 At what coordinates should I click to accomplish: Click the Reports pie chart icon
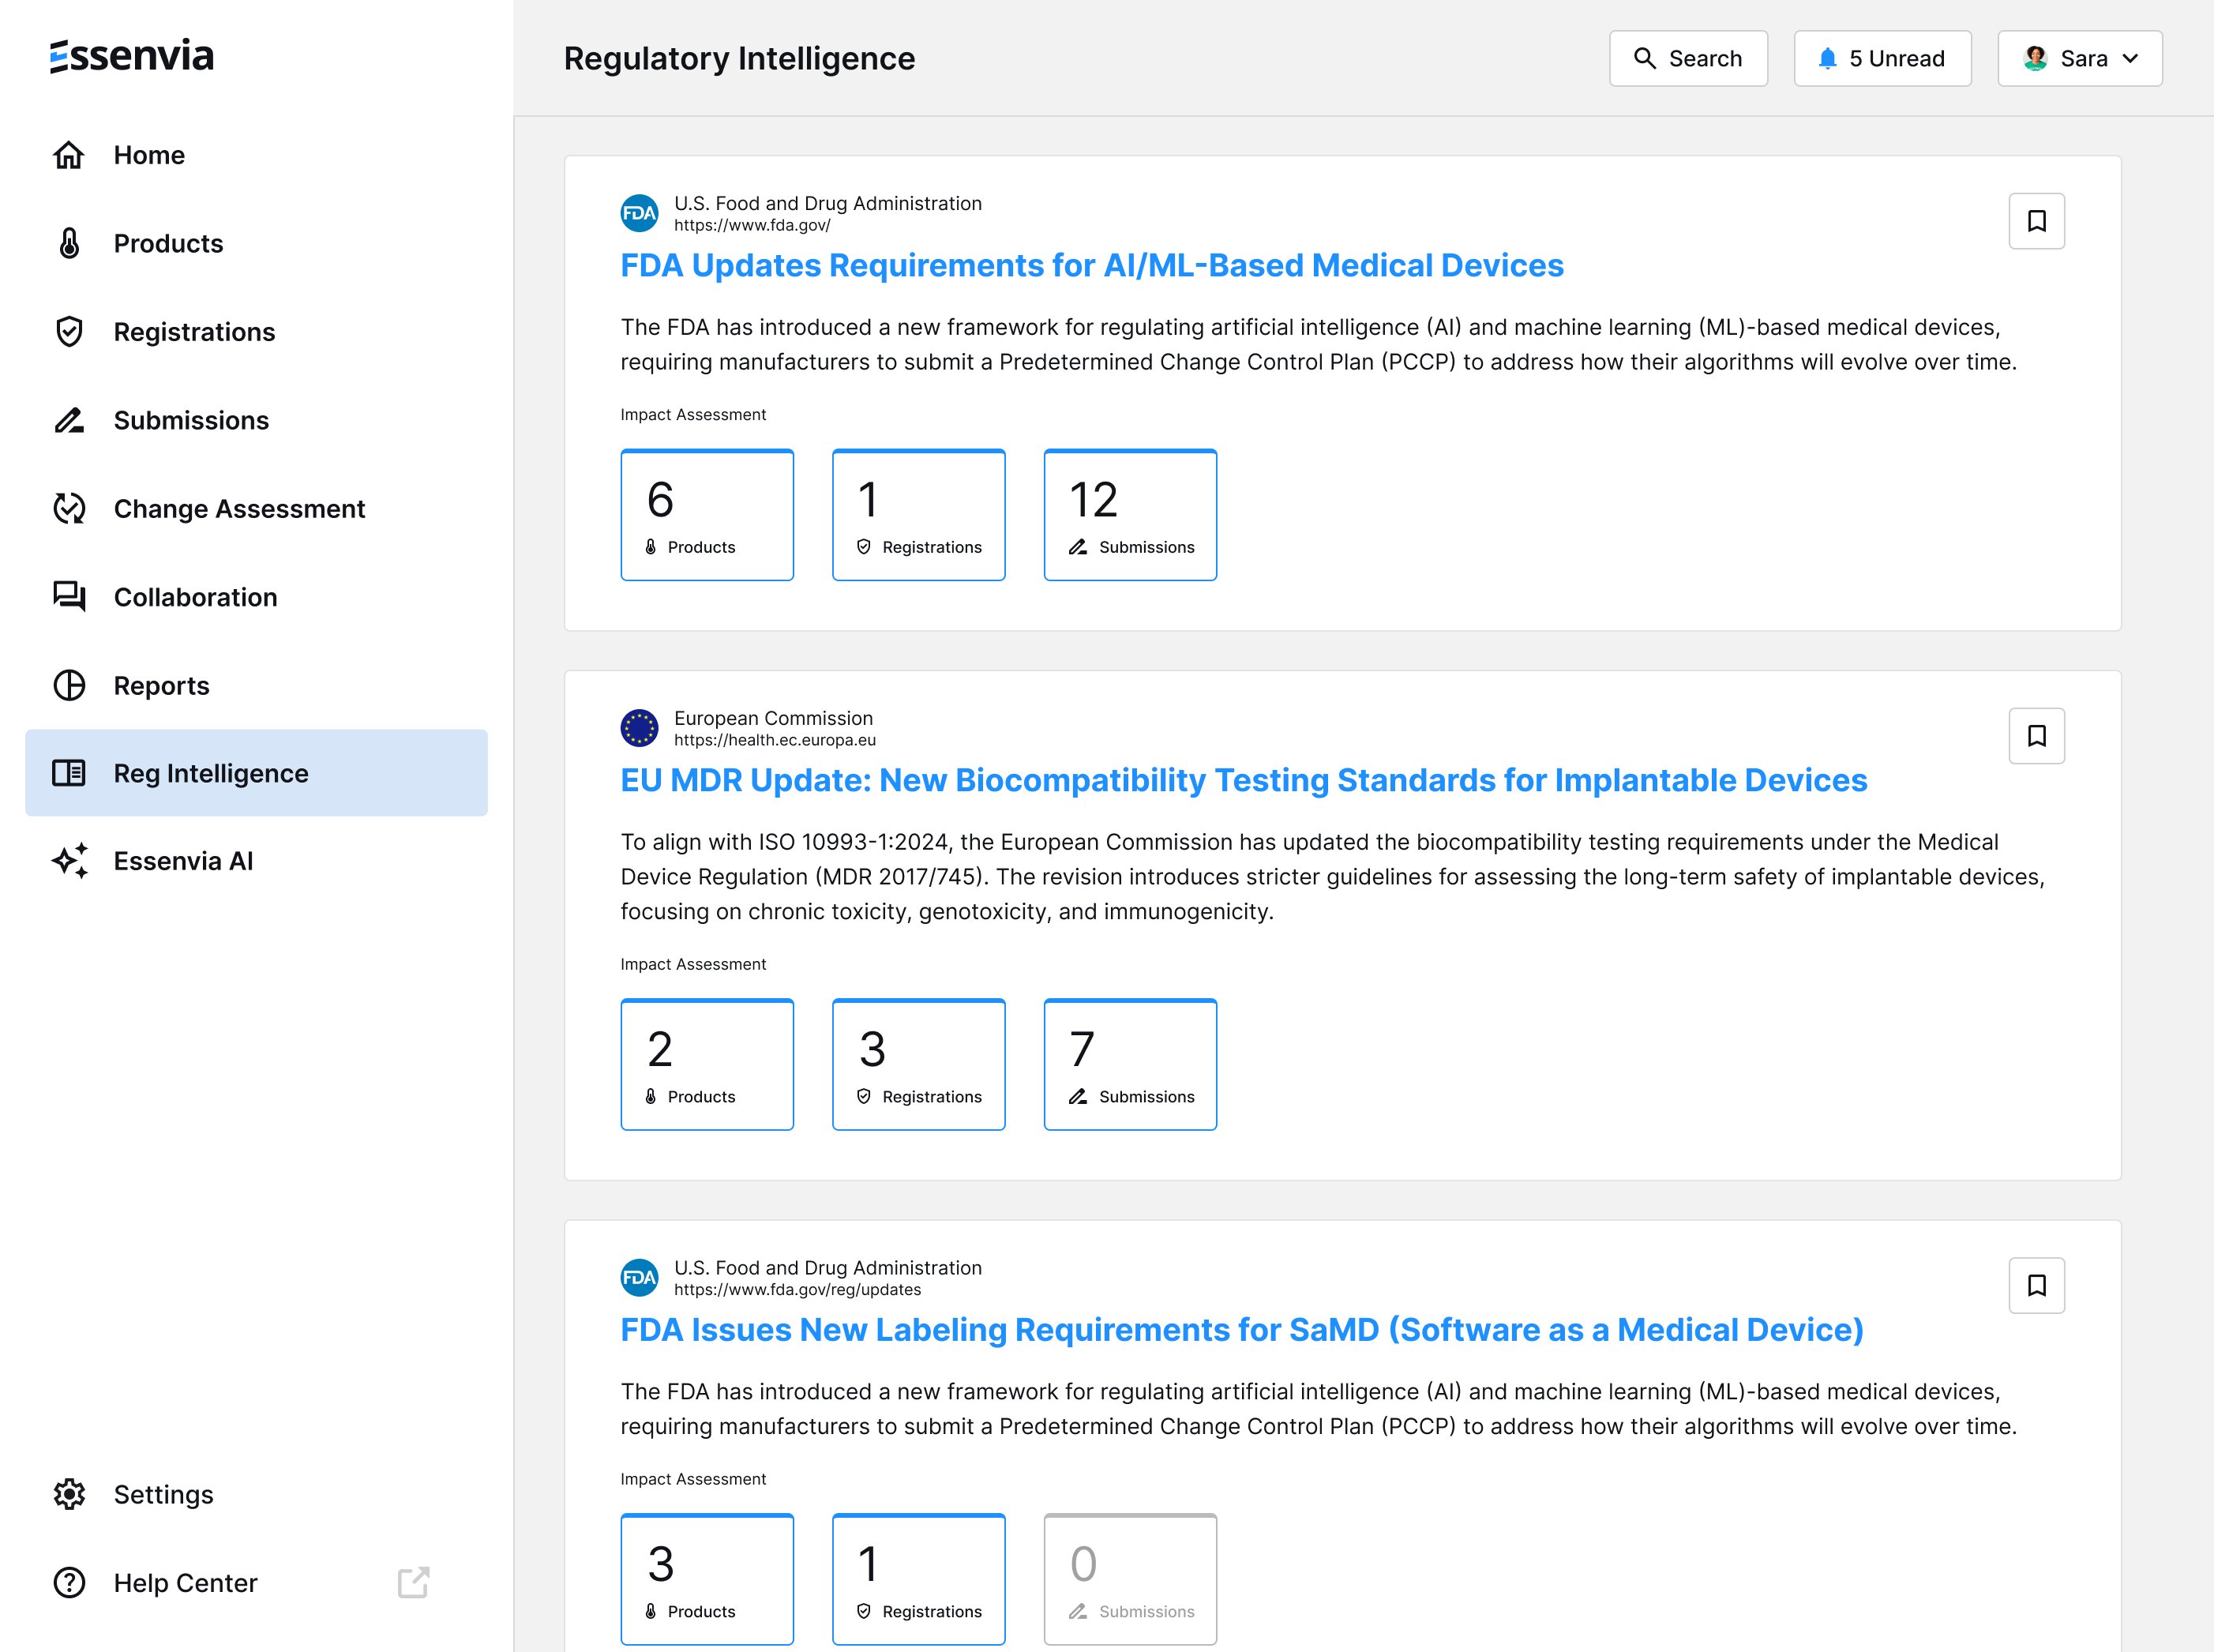pos(69,685)
